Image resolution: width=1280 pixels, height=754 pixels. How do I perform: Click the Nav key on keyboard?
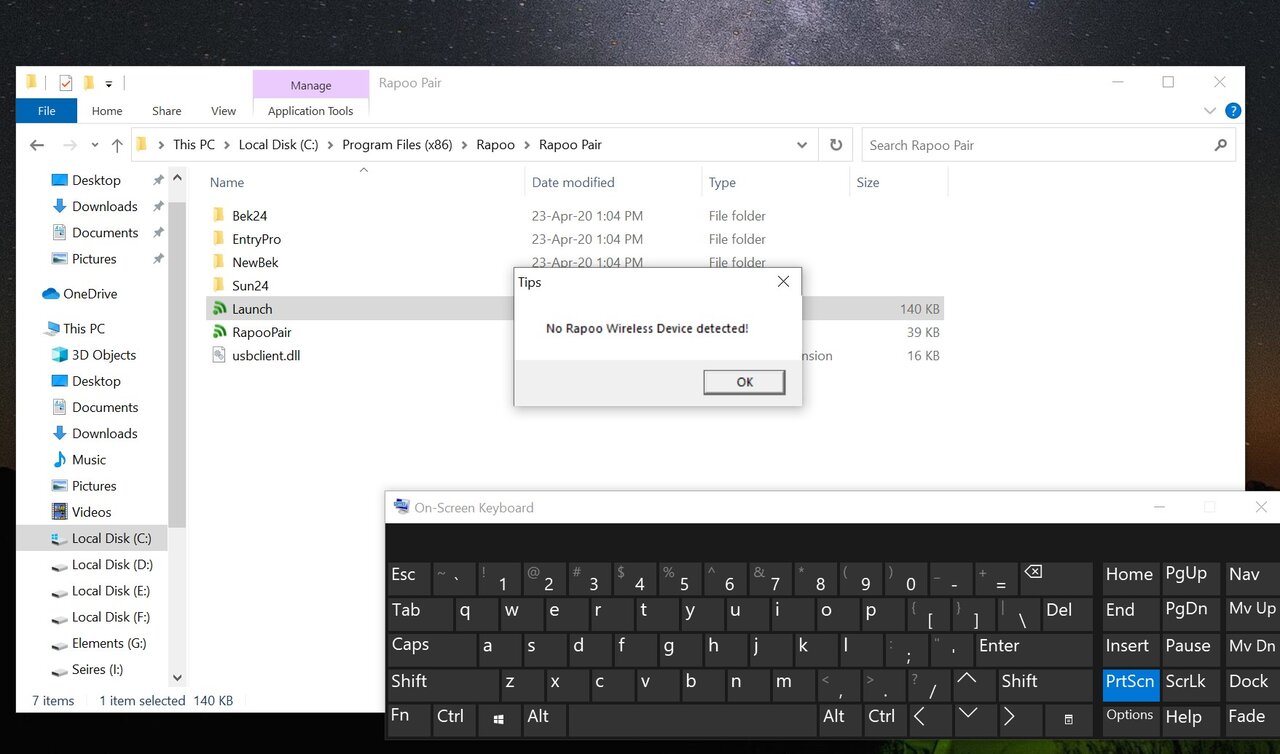1252,578
